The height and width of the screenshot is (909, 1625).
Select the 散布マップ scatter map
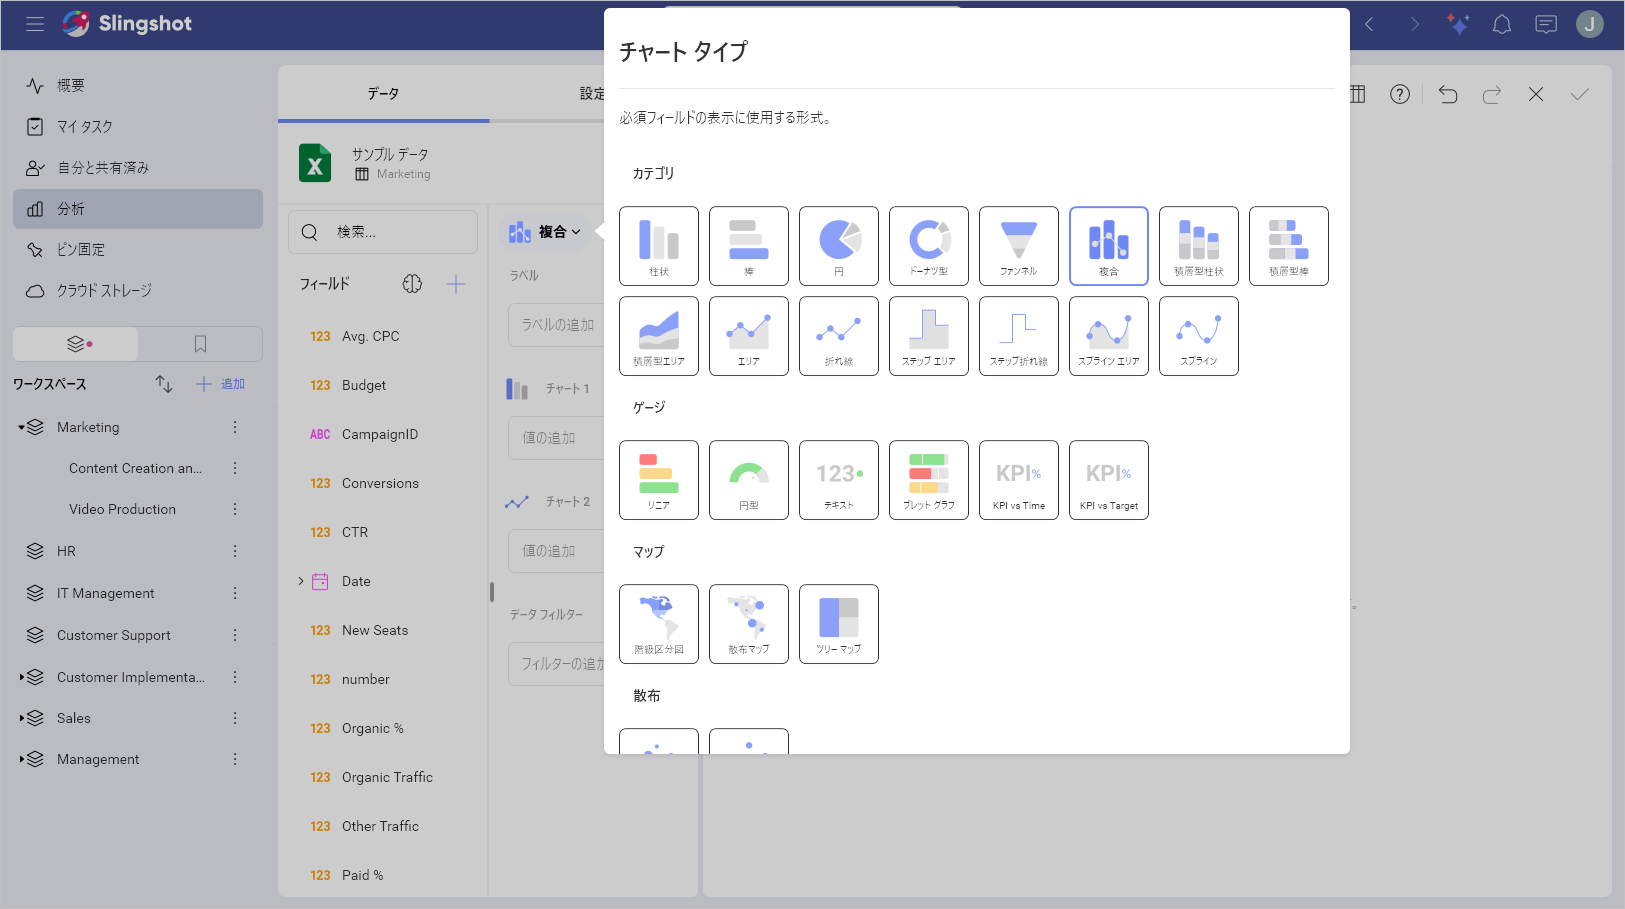click(749, 624)
